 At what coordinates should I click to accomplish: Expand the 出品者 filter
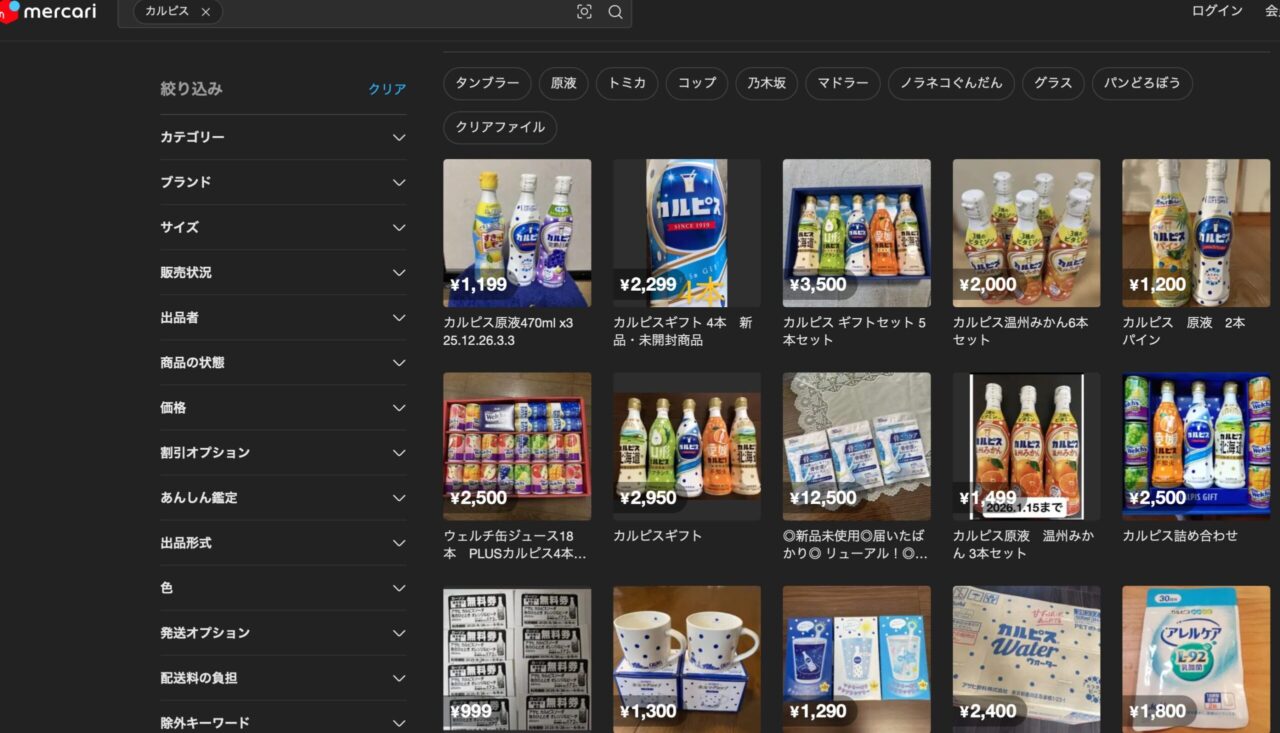pyautogui.click(x=283, y=317)
